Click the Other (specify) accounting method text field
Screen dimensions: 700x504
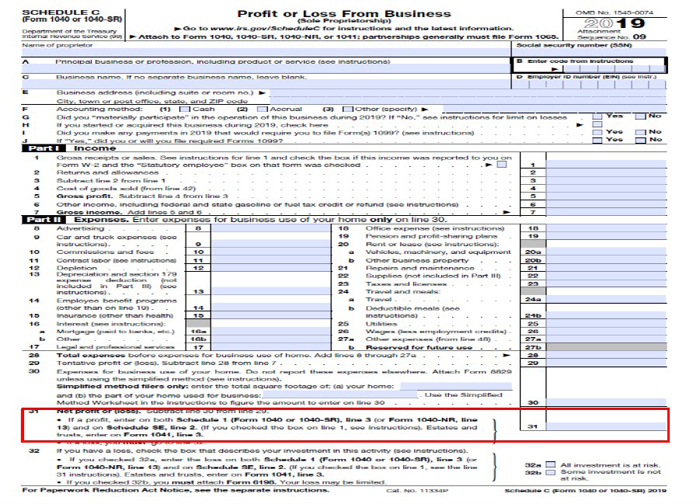point(554,108)
